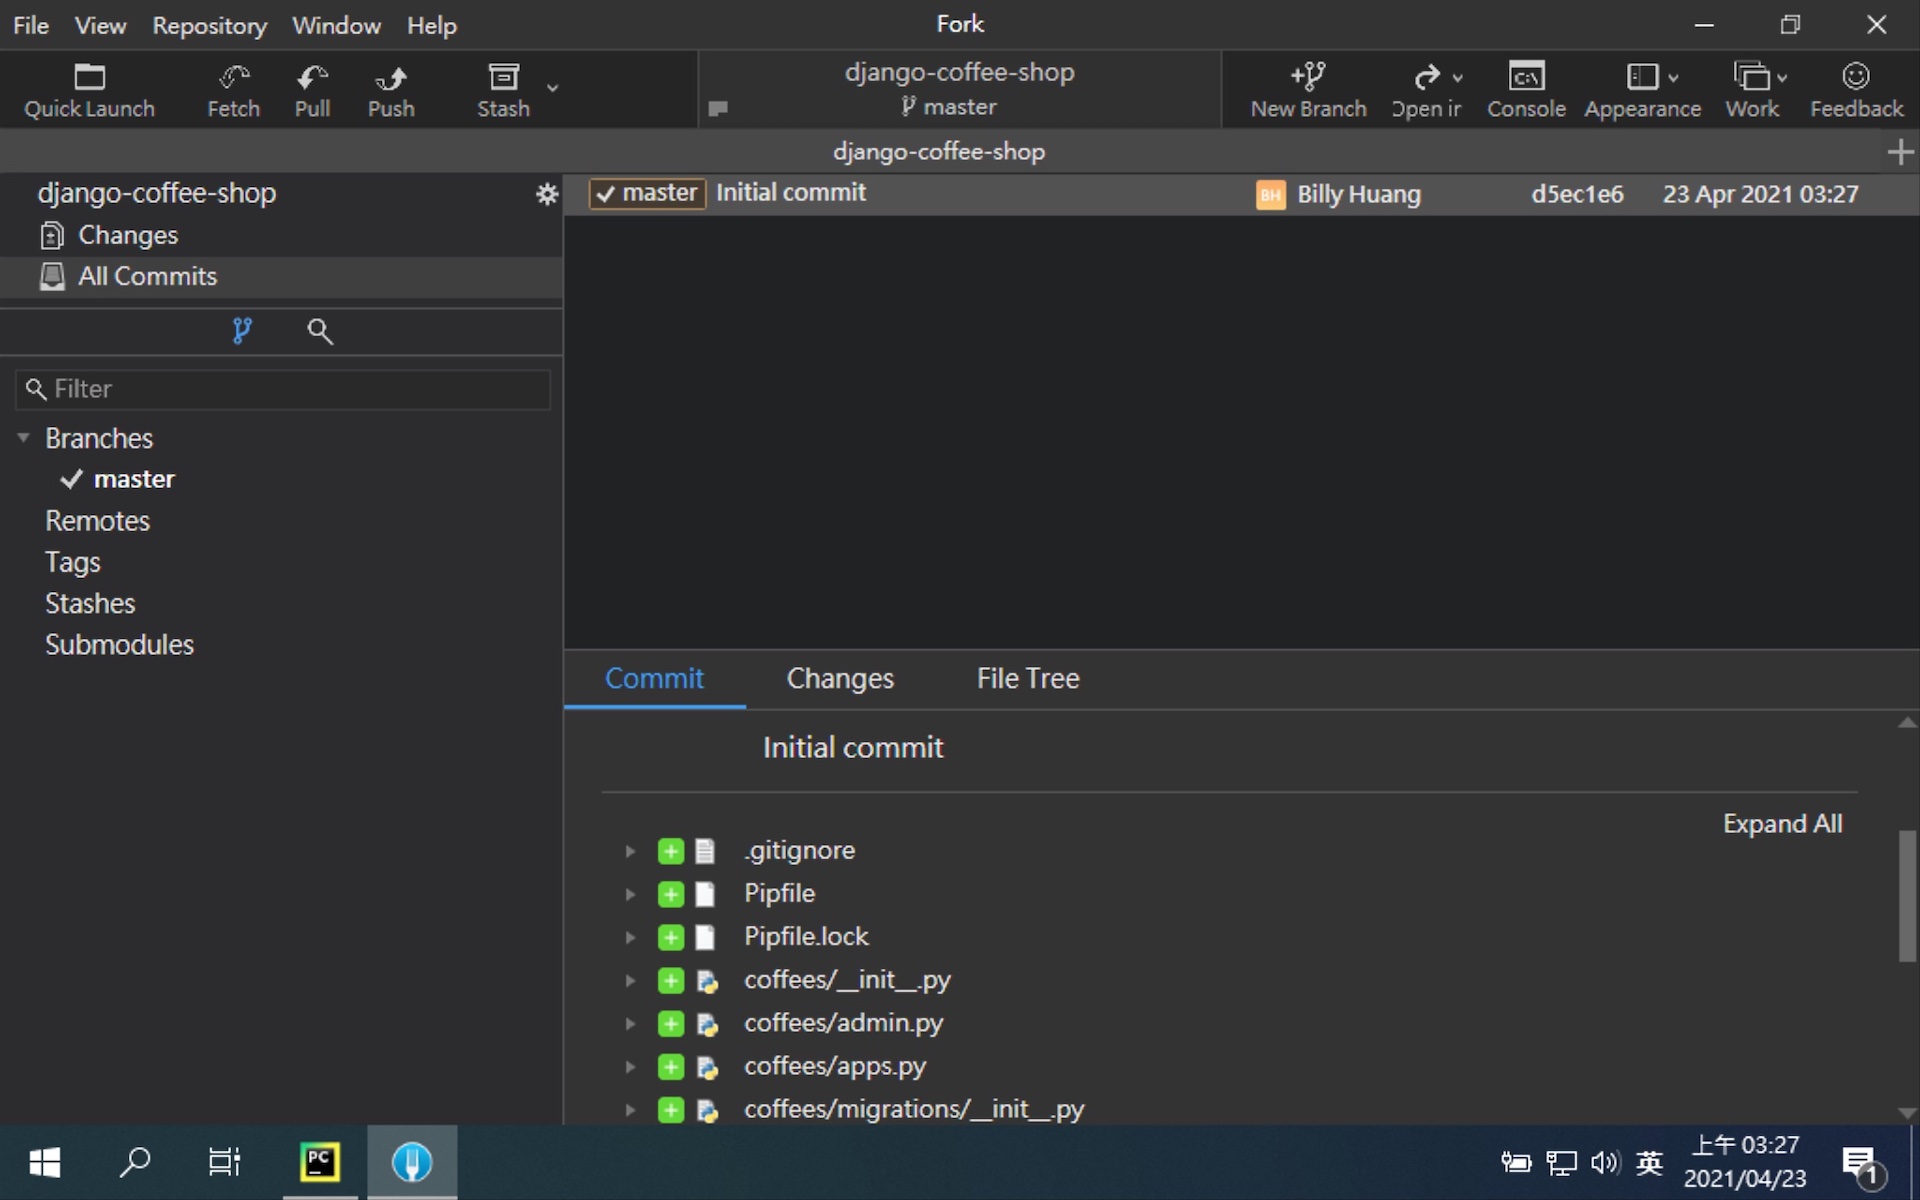Toggle the Branches section collapse
The image size is (1920, 1200).
pos(25,438)
